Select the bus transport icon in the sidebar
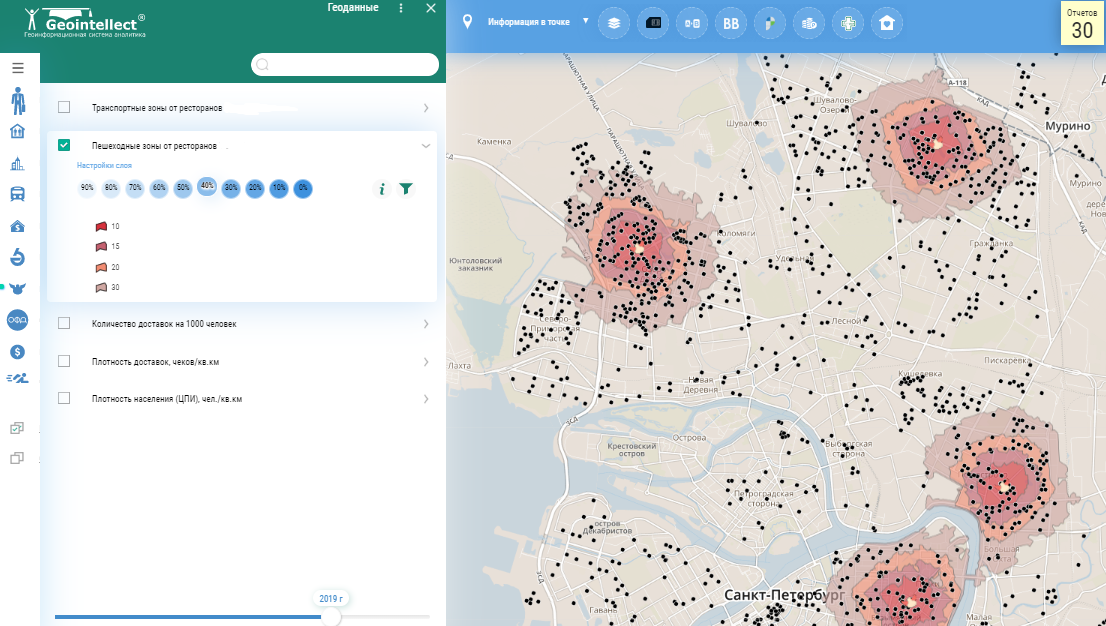 point(18,194)
